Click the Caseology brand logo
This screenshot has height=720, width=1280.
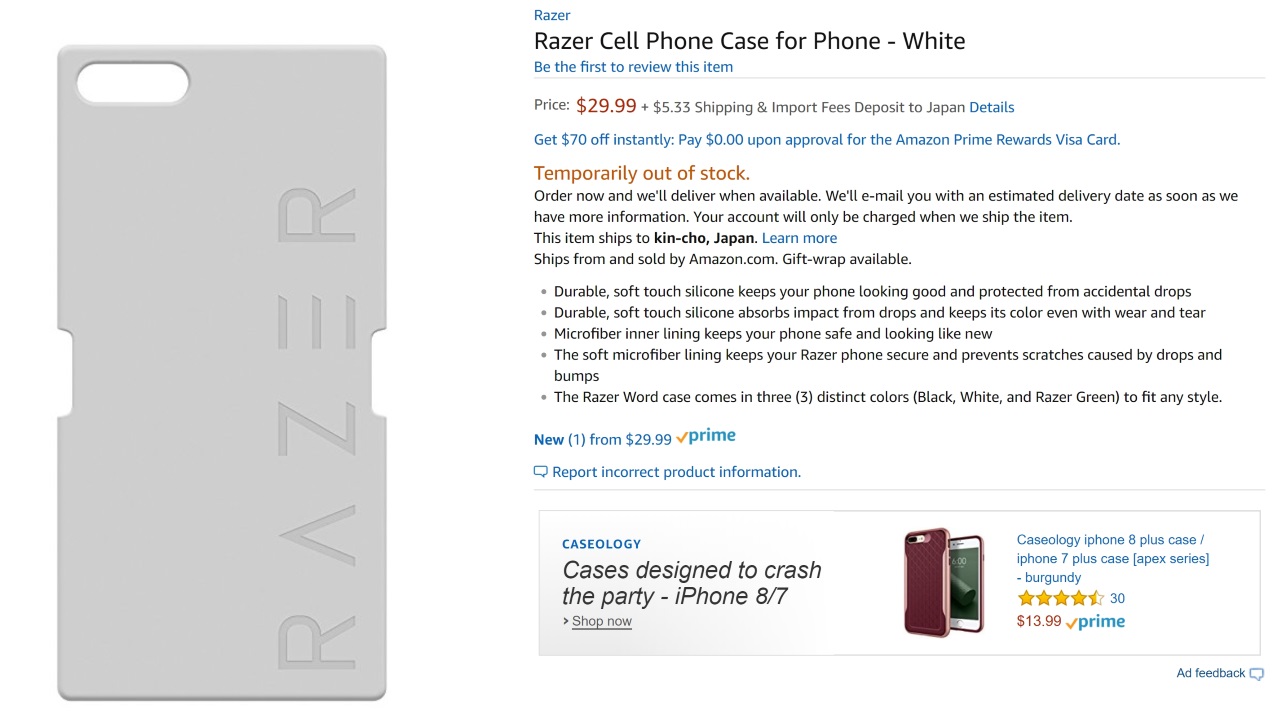pos(601,544)
